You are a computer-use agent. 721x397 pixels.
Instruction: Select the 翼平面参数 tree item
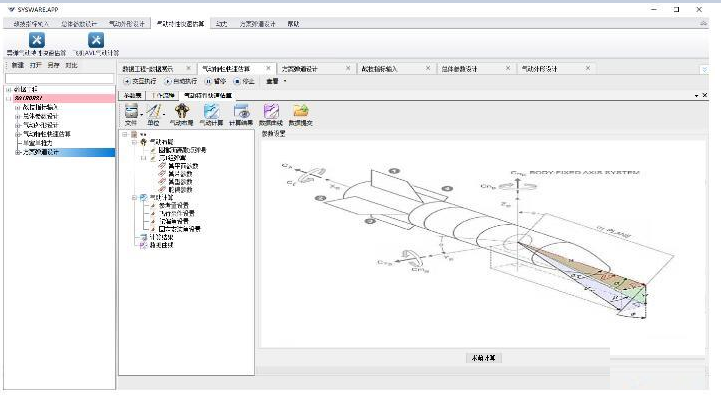183,166
